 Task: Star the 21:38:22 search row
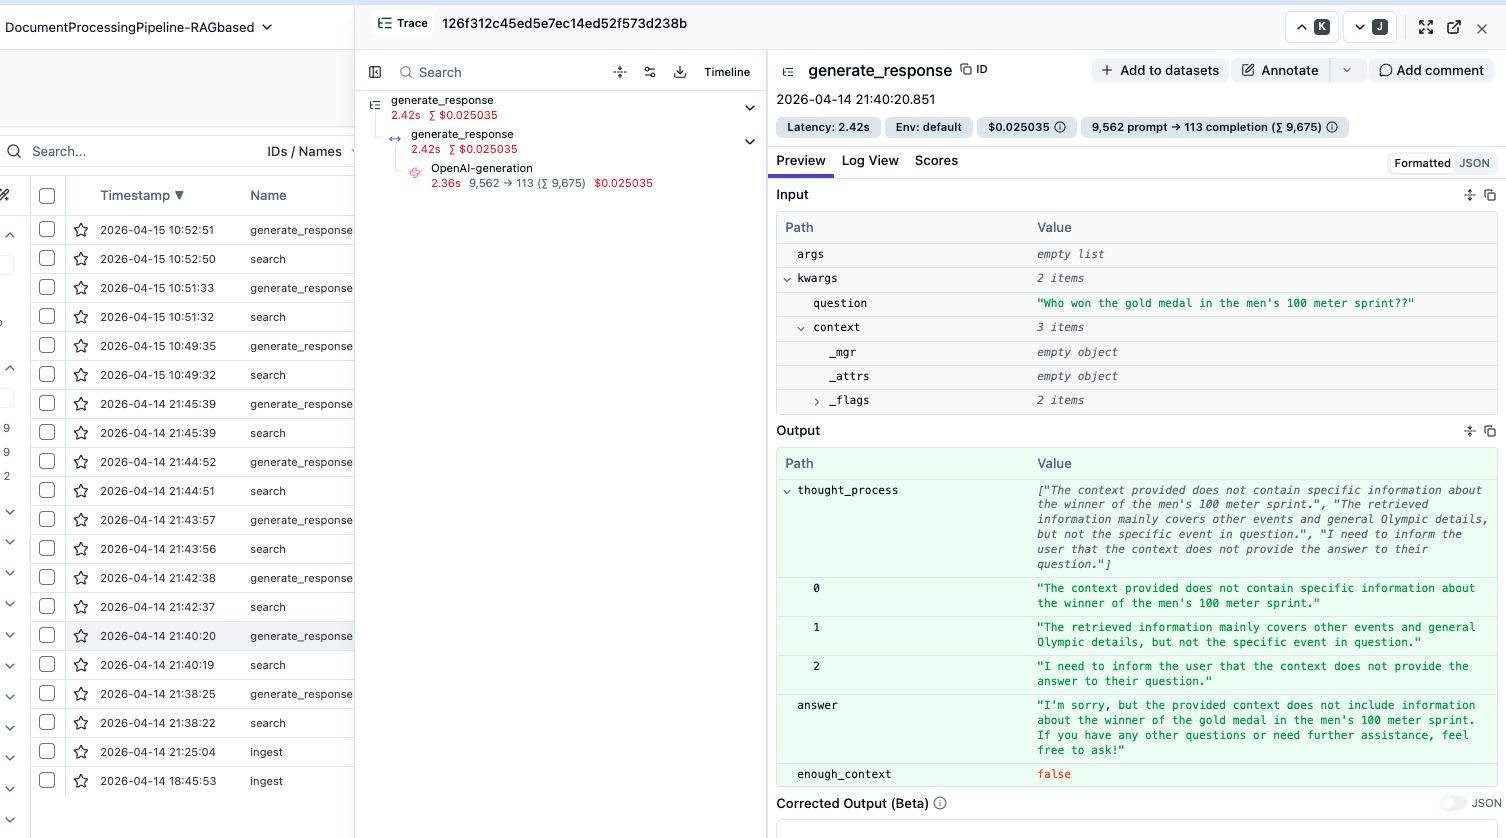point(81,723)
